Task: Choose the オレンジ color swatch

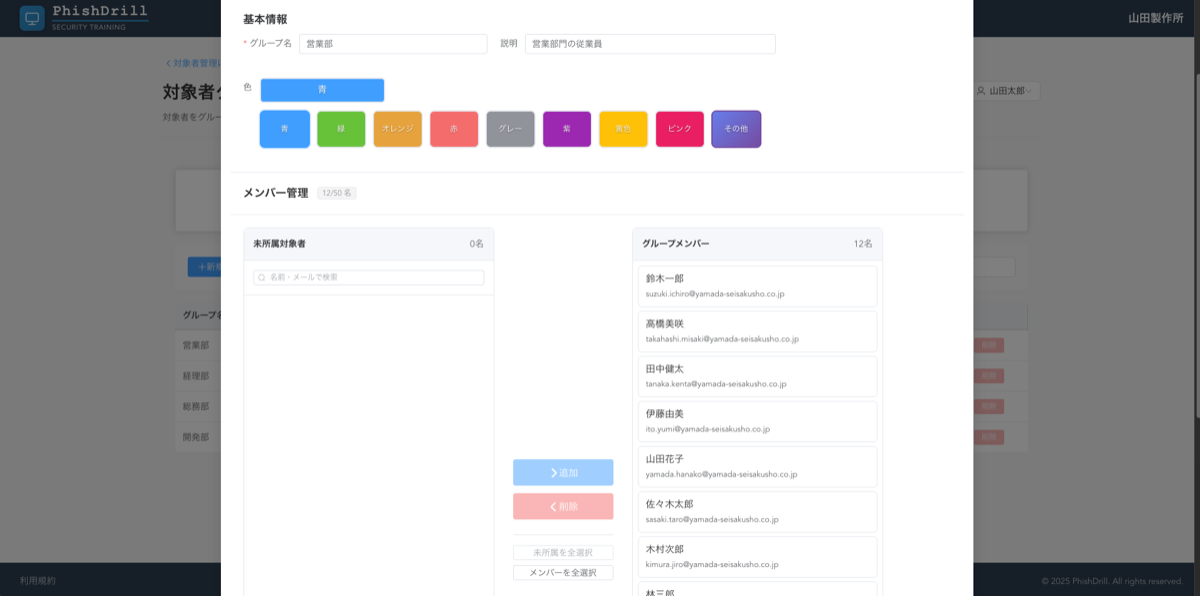Action: click(397, 129)
